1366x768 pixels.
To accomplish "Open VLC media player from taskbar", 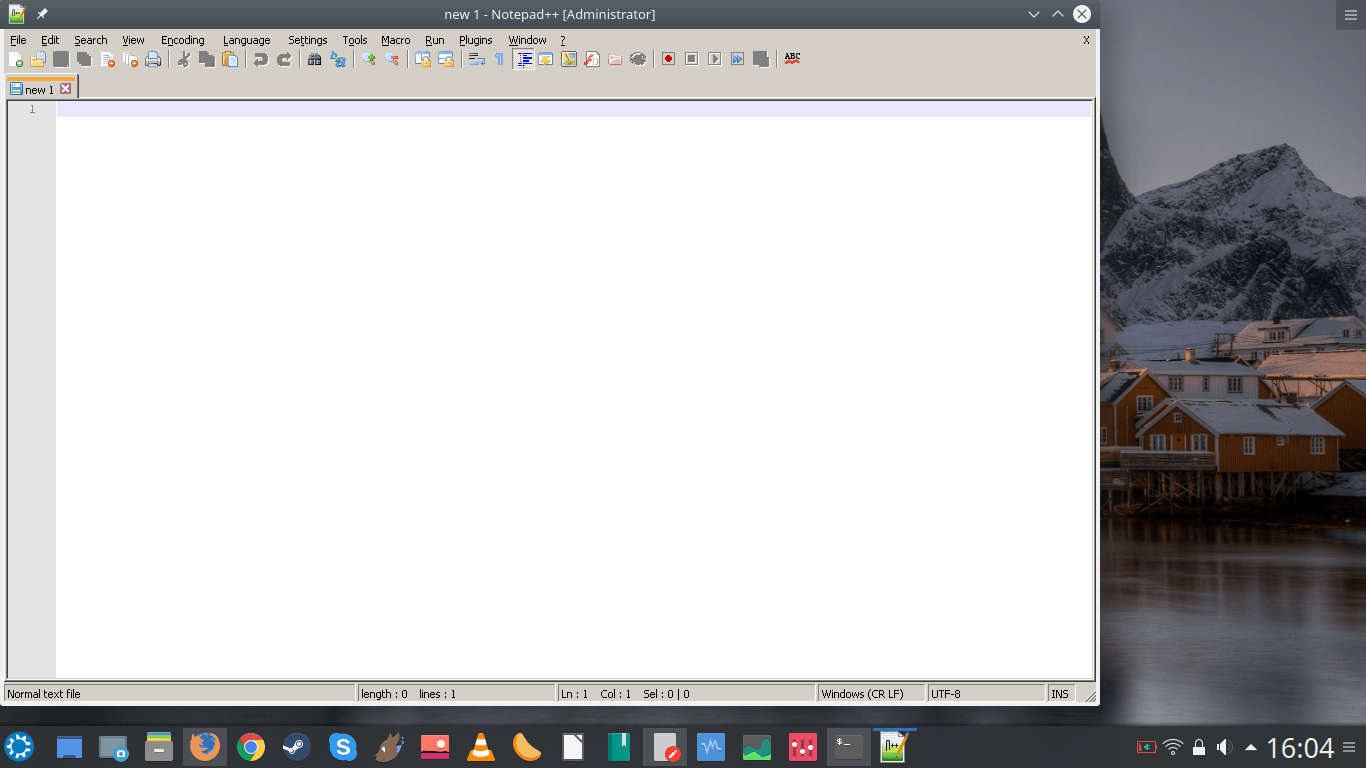I will (x=481, y=747).
